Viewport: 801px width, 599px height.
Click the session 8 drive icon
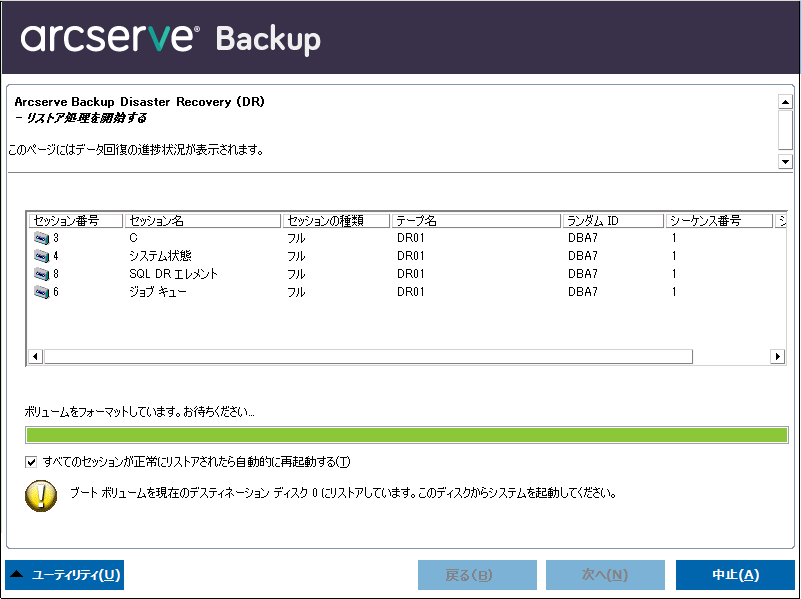click(x=41, y=274)
